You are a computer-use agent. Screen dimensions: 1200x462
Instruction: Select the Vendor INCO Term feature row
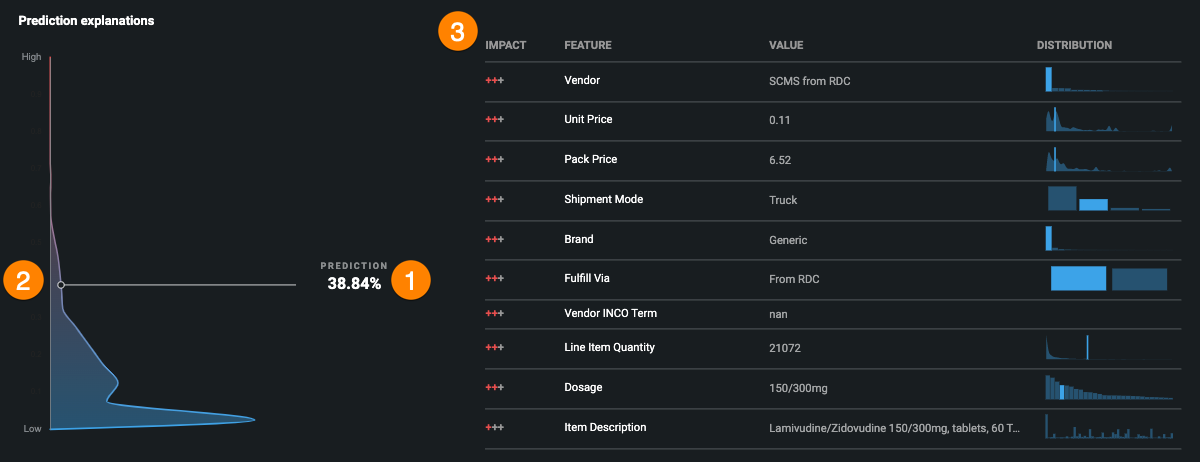[x=610, y=314]
